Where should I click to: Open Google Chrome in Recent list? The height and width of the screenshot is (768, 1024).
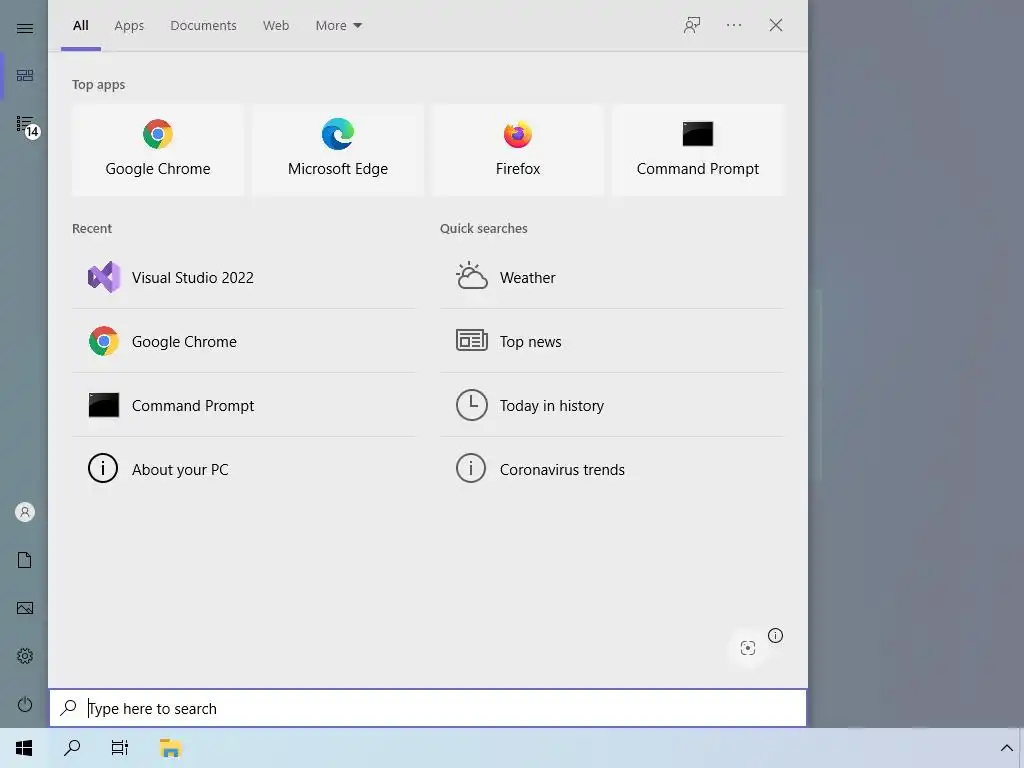[244, 342]
